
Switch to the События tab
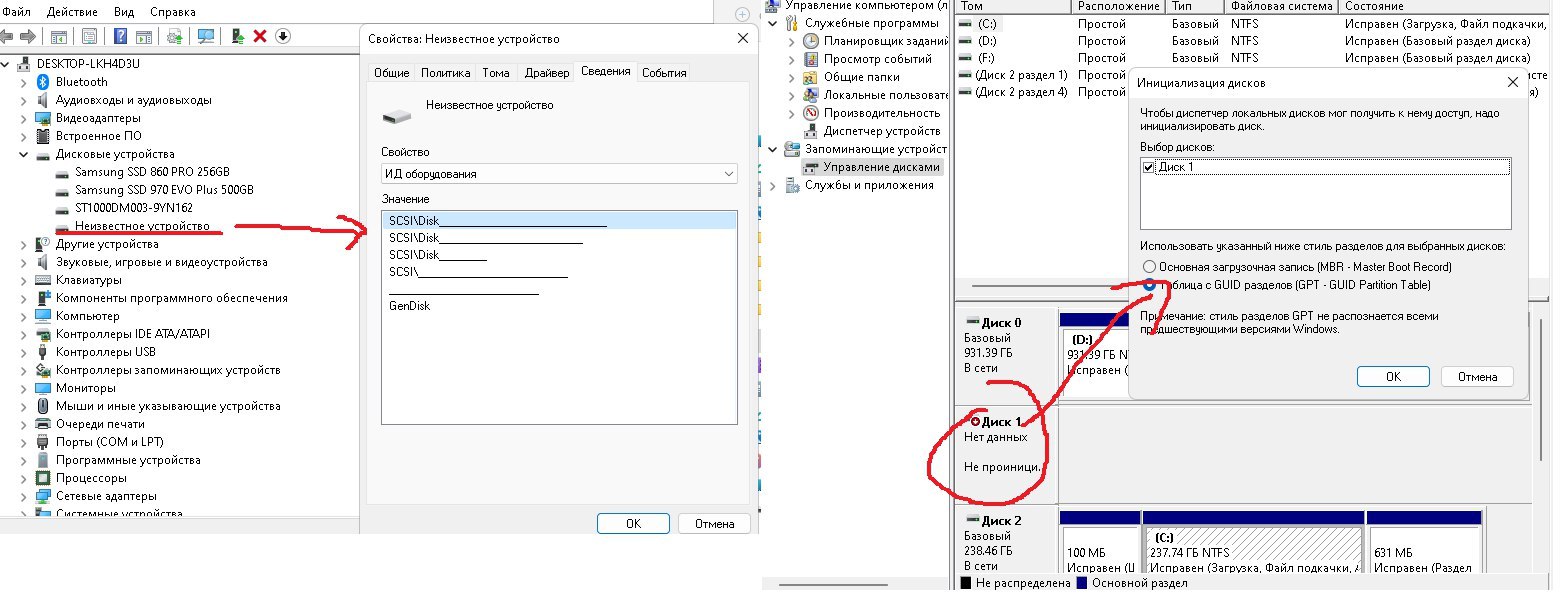coord(664,73)
